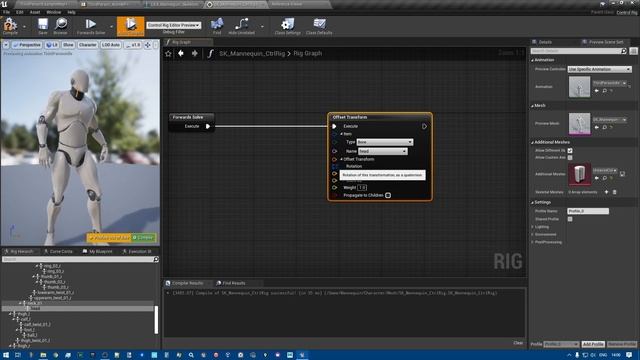Click the search icon in Details panel
640x360 pixels.
point(624,51)
